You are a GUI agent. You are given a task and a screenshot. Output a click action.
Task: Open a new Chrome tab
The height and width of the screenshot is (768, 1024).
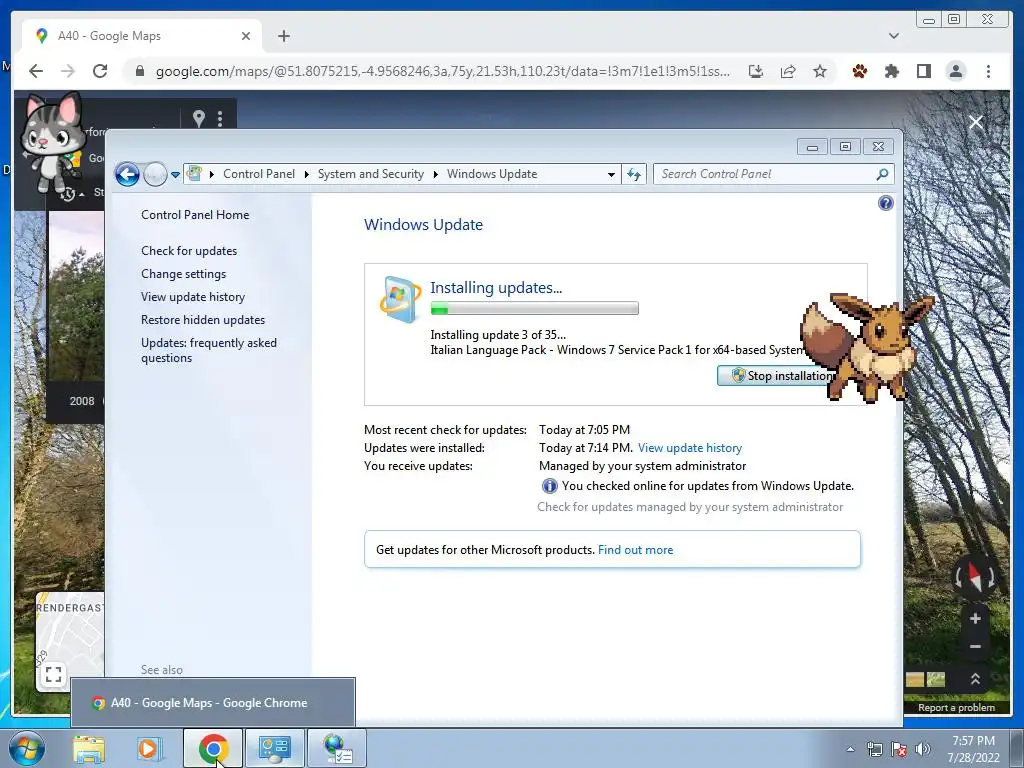coord(283,36)
